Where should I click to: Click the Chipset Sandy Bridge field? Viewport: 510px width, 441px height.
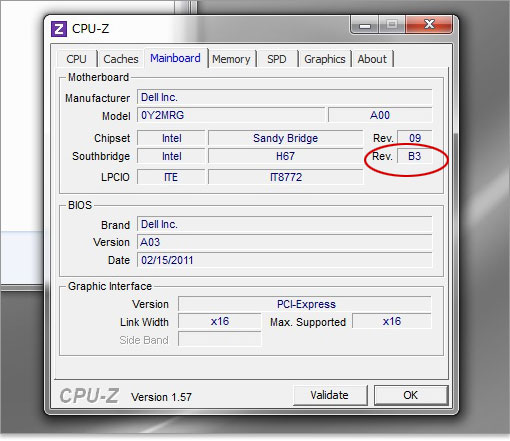pyautogui.click(x=286, y=138)
